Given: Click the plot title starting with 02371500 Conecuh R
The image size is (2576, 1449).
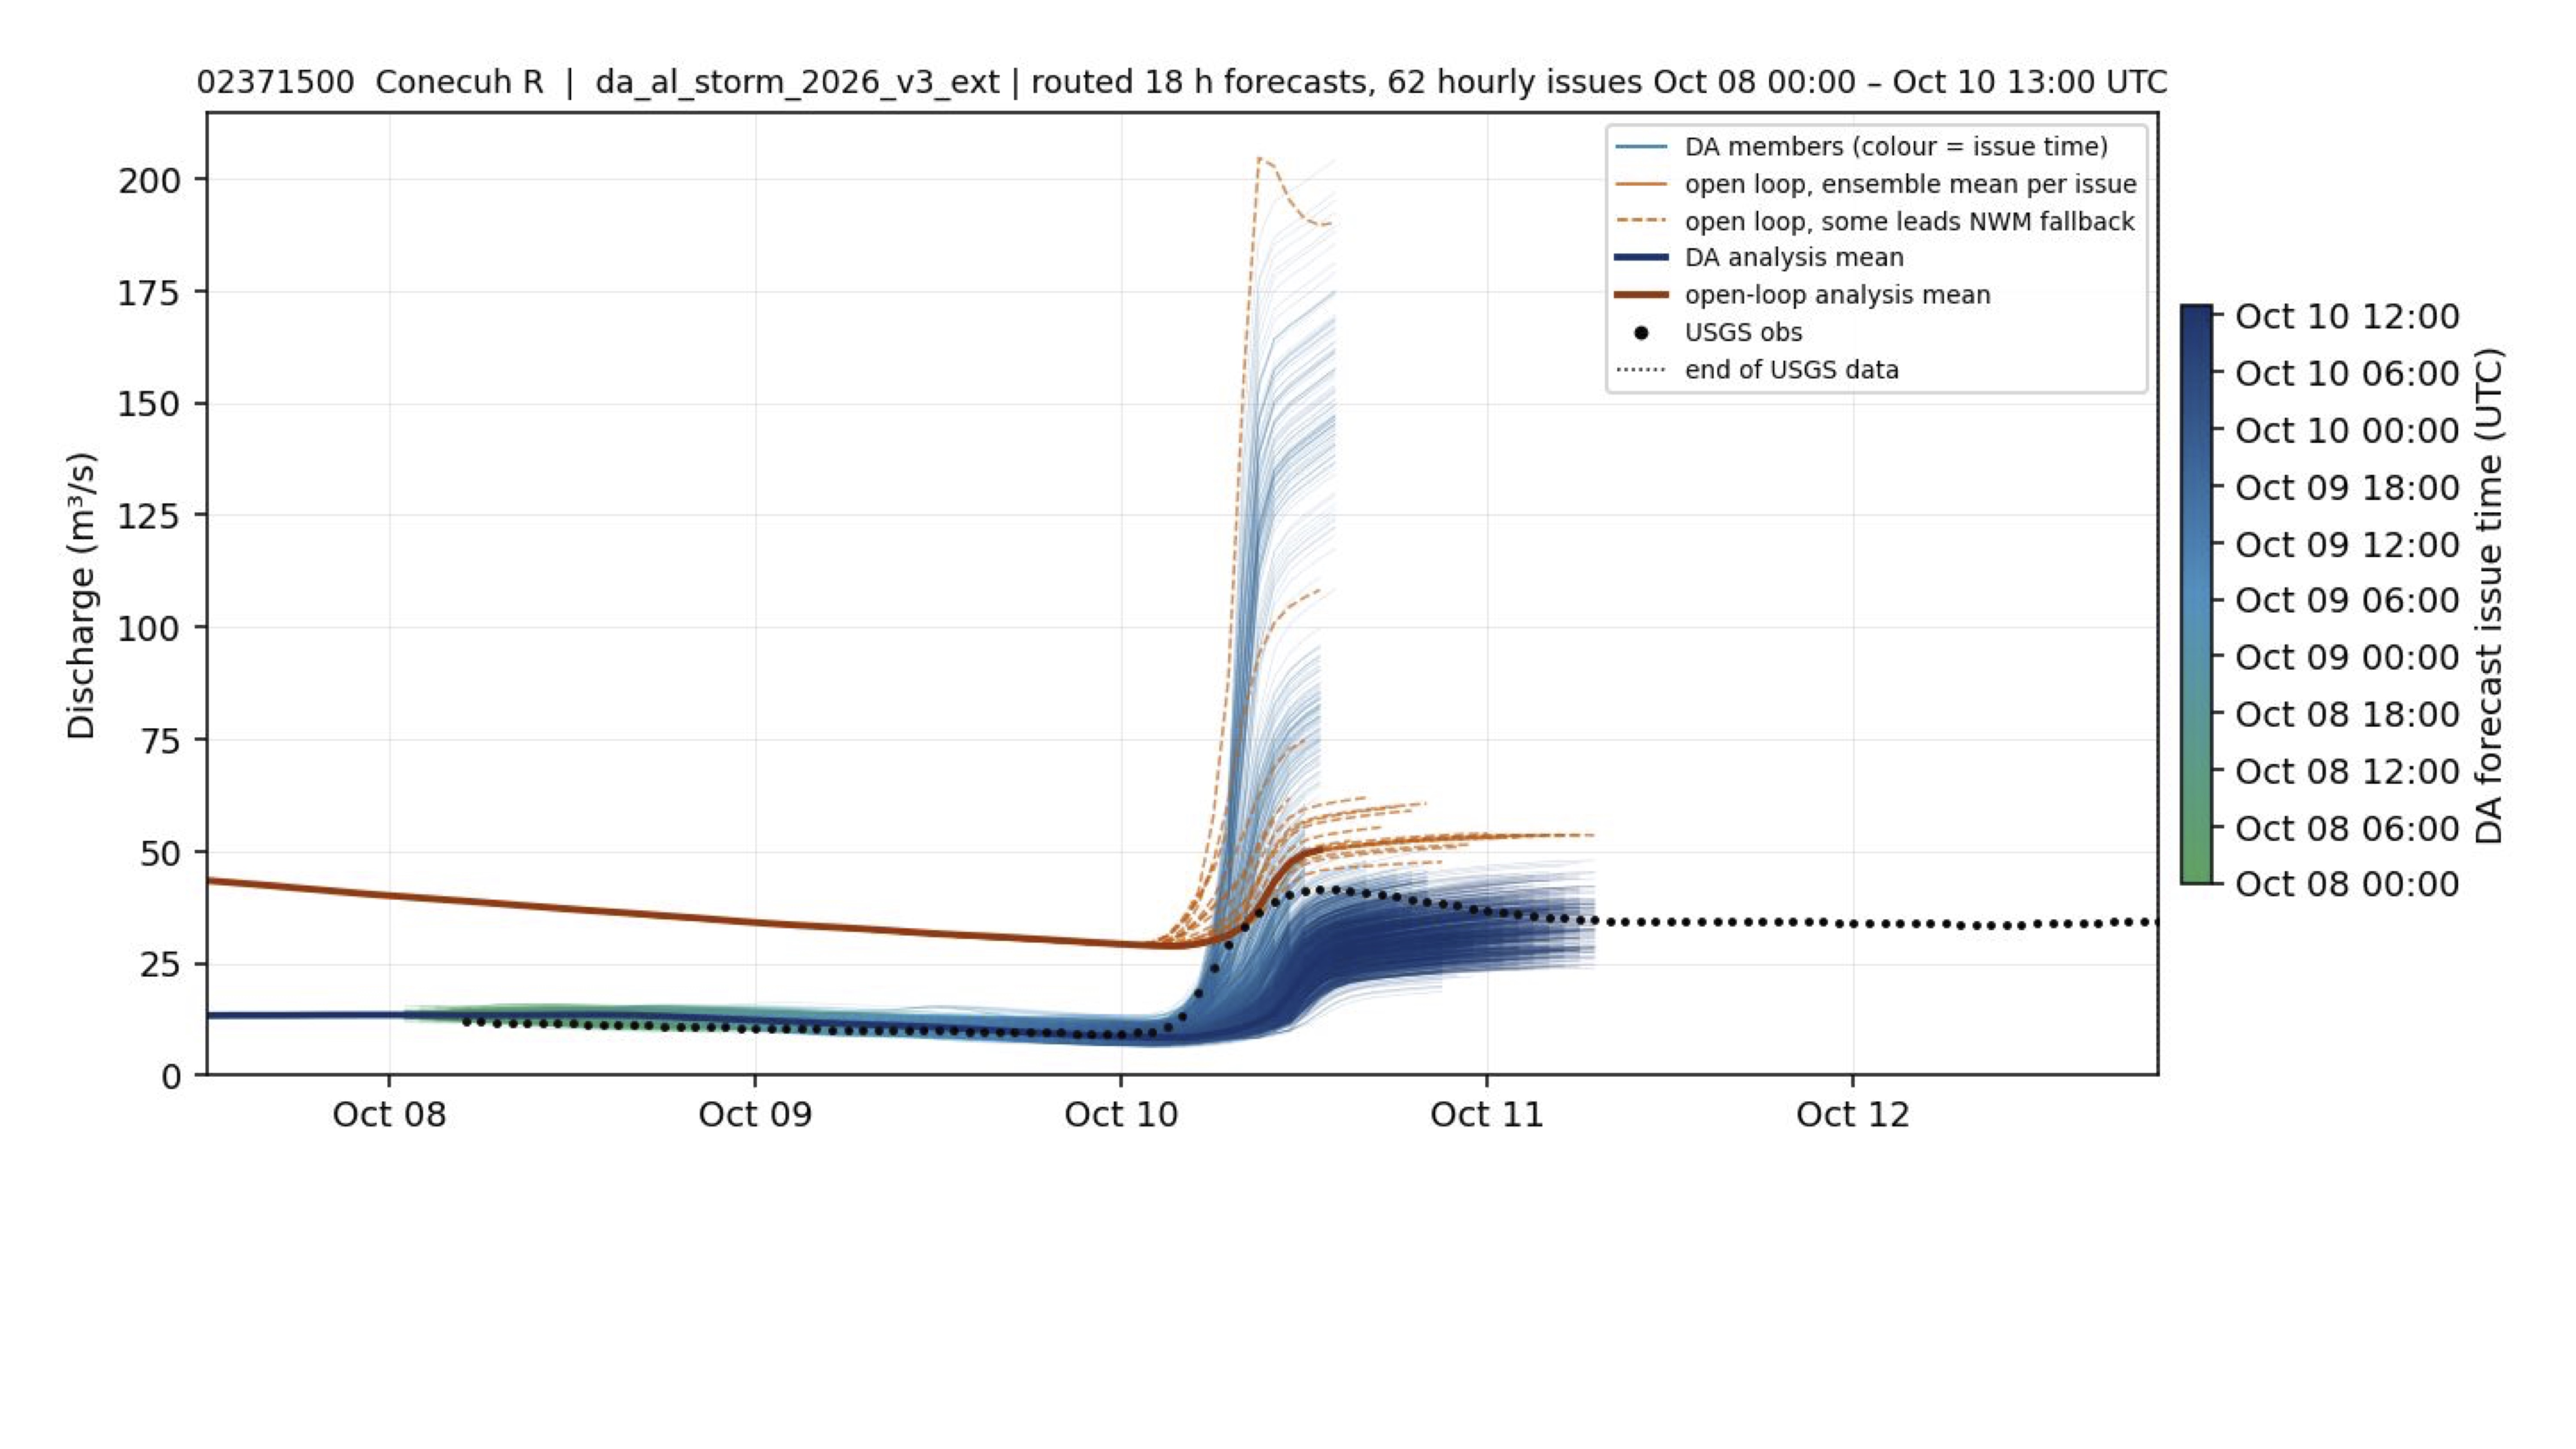Looking at the screenshot, I should 1182,82.
